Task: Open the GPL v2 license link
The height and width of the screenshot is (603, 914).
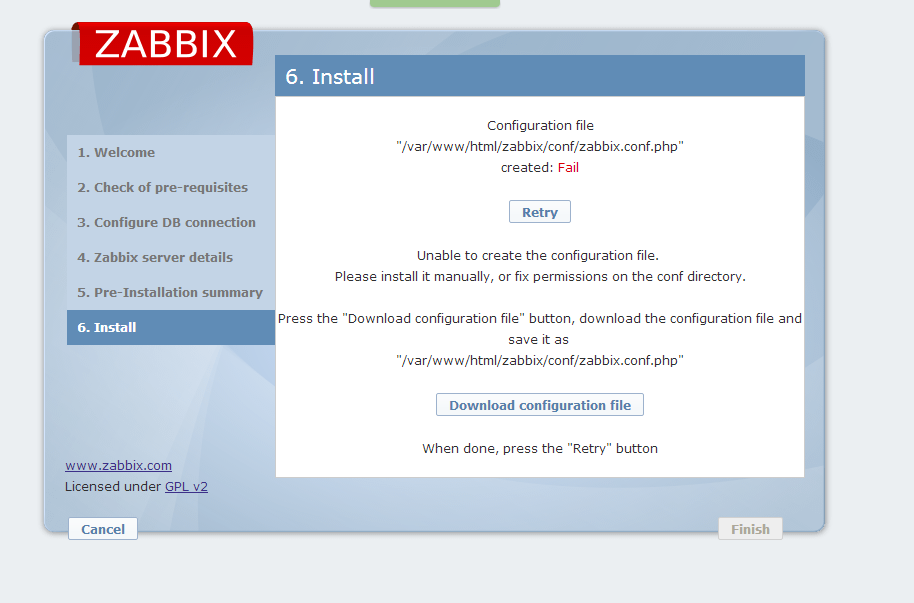Action: click(x=187, y=486)
